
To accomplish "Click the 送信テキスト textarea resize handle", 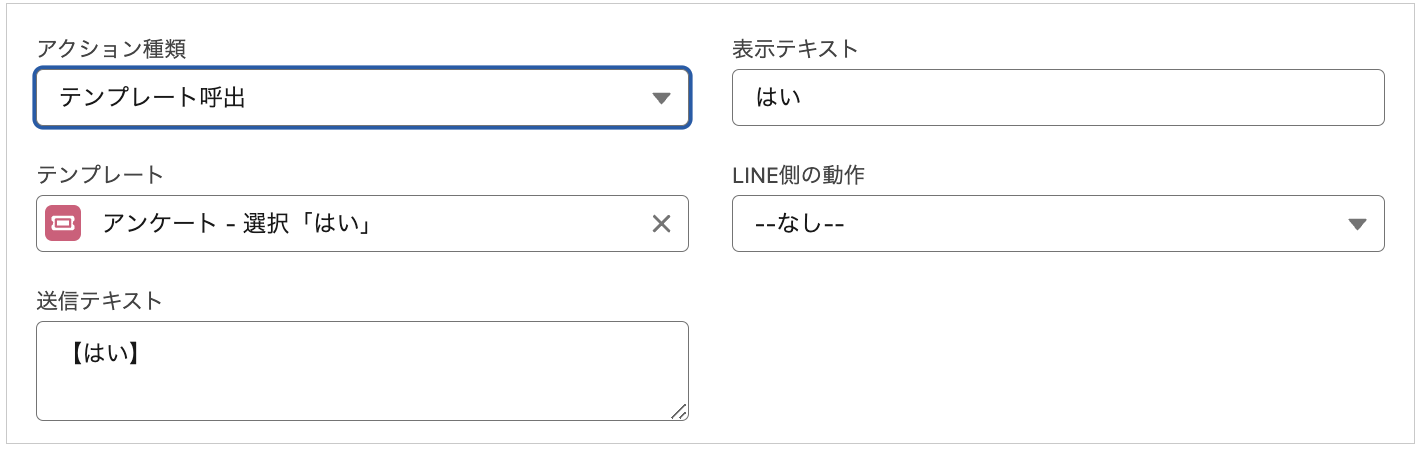I will [x=679, y=411].
